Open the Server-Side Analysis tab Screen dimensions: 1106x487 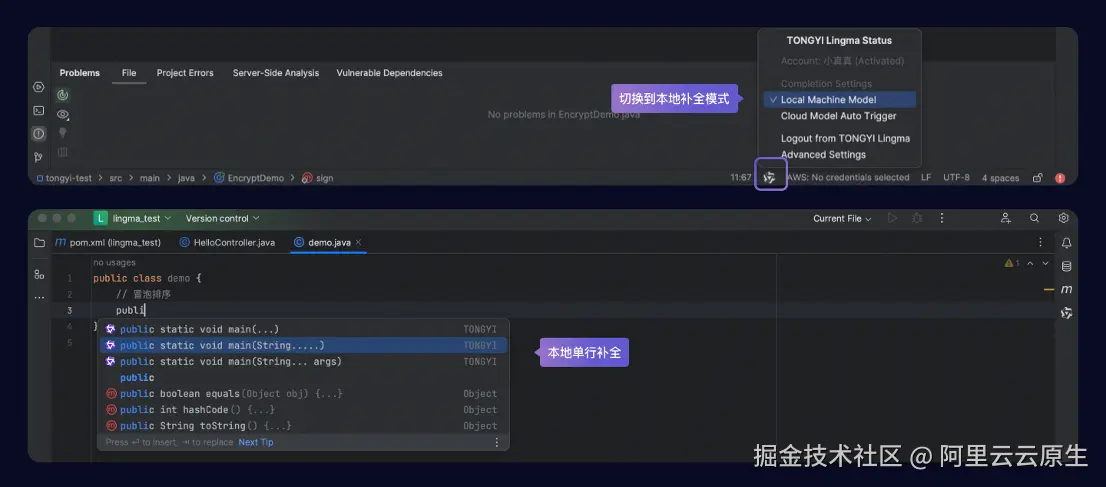(276, 73)
